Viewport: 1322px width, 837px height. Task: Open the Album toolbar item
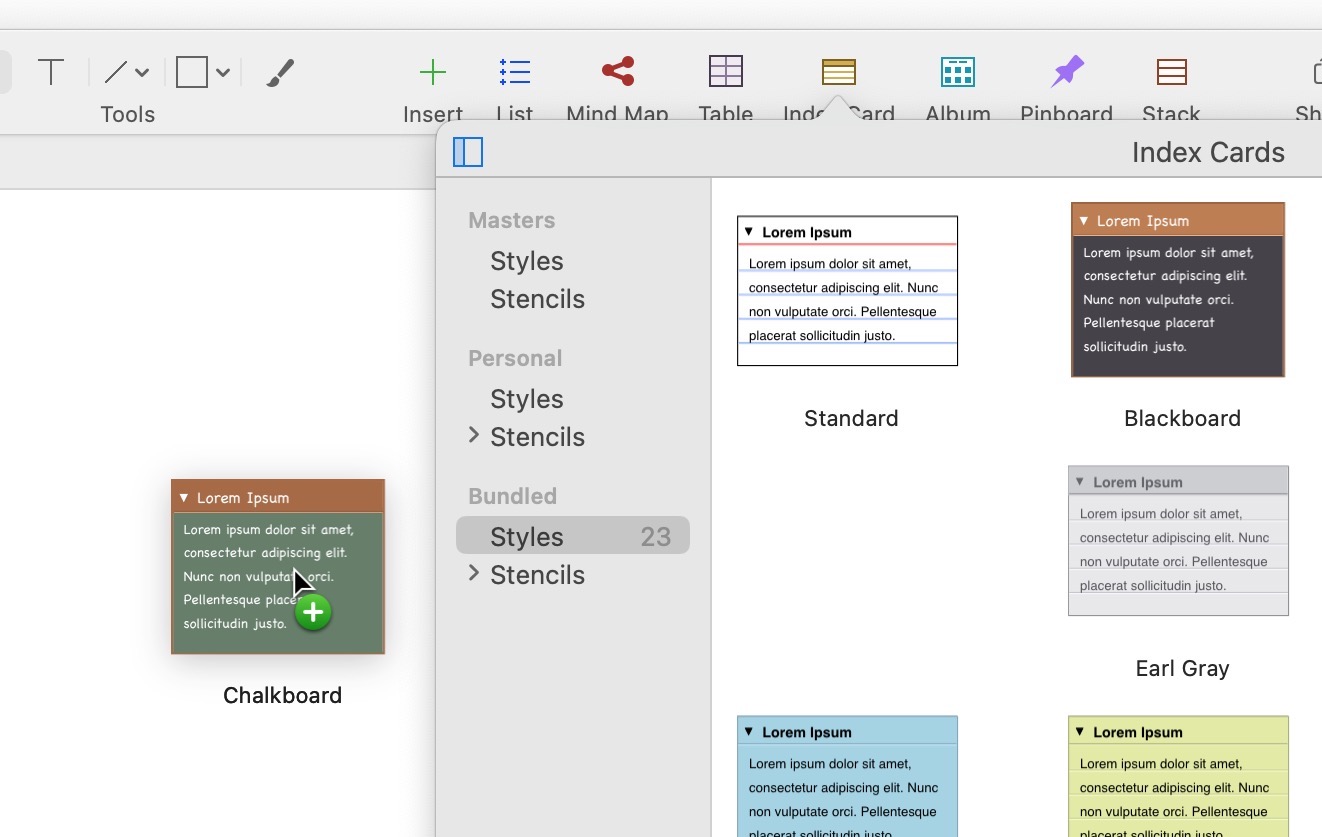click(x=957, y=72)
